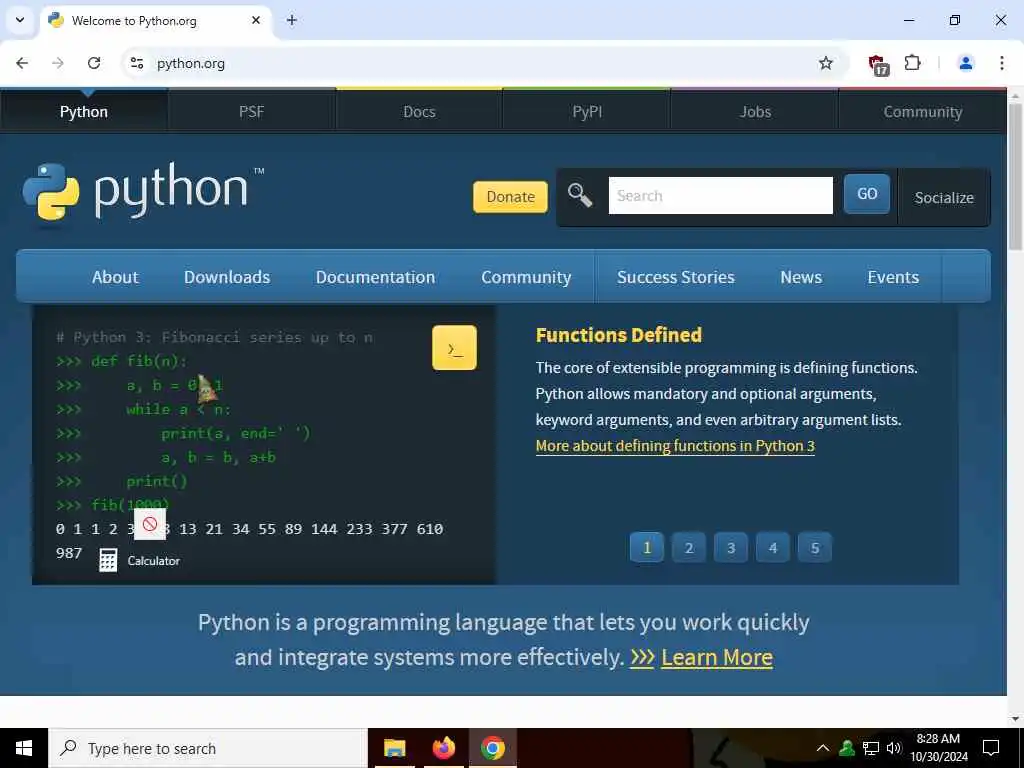Click the magnifying glass search icon
Image resolution: width=1024 pixels, height=768 pixels.
579,195
